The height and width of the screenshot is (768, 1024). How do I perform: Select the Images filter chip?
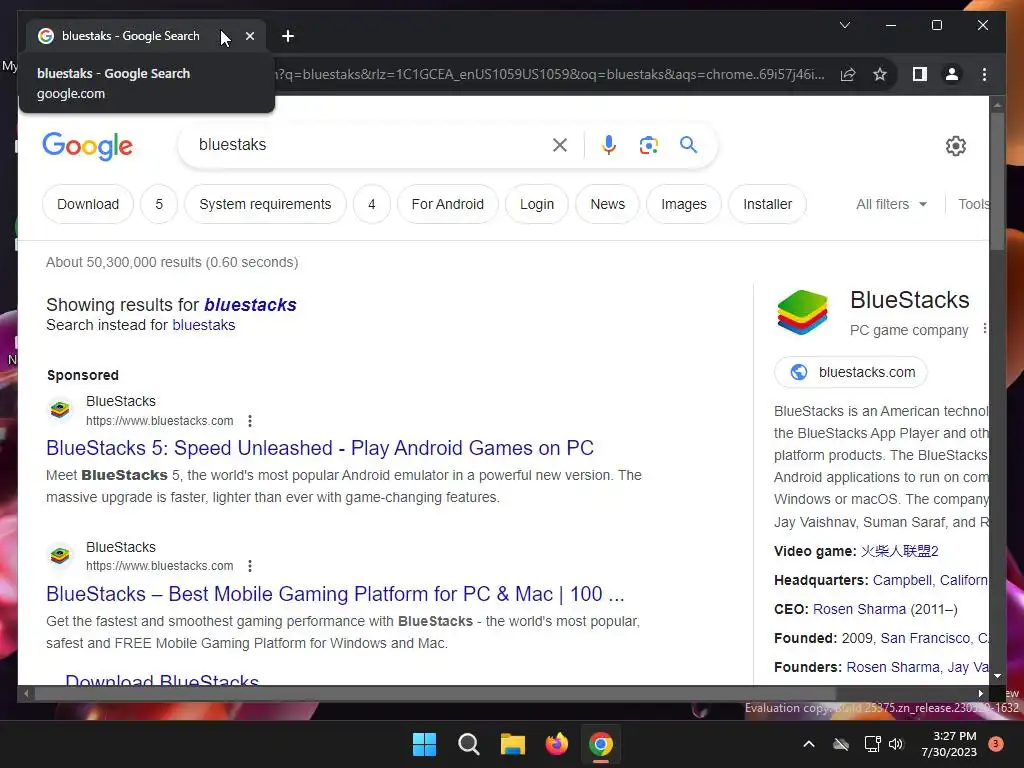pyautogui.click(x=684, y=204)
